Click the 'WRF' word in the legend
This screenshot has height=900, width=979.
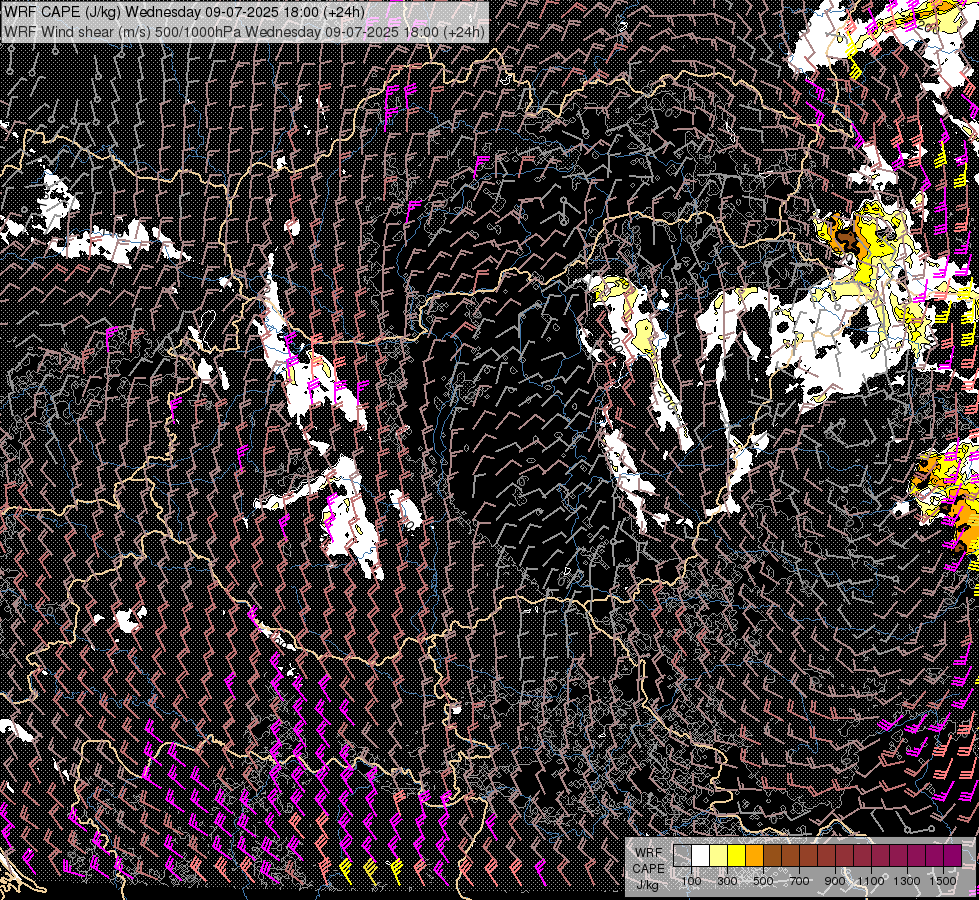coord(649,853)
